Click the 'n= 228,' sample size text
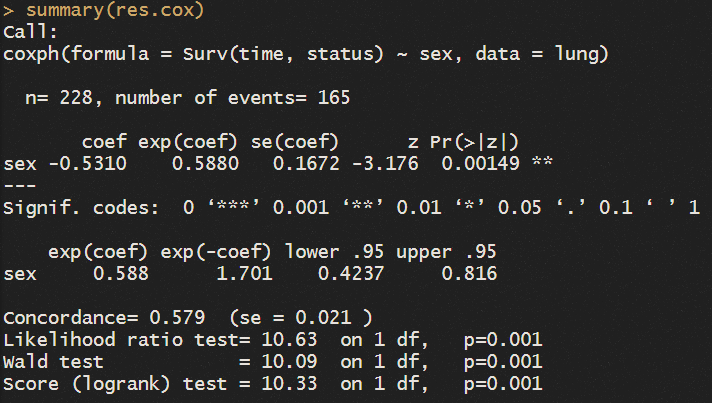The height and width of the screenshot is (403, 712). 64,98
